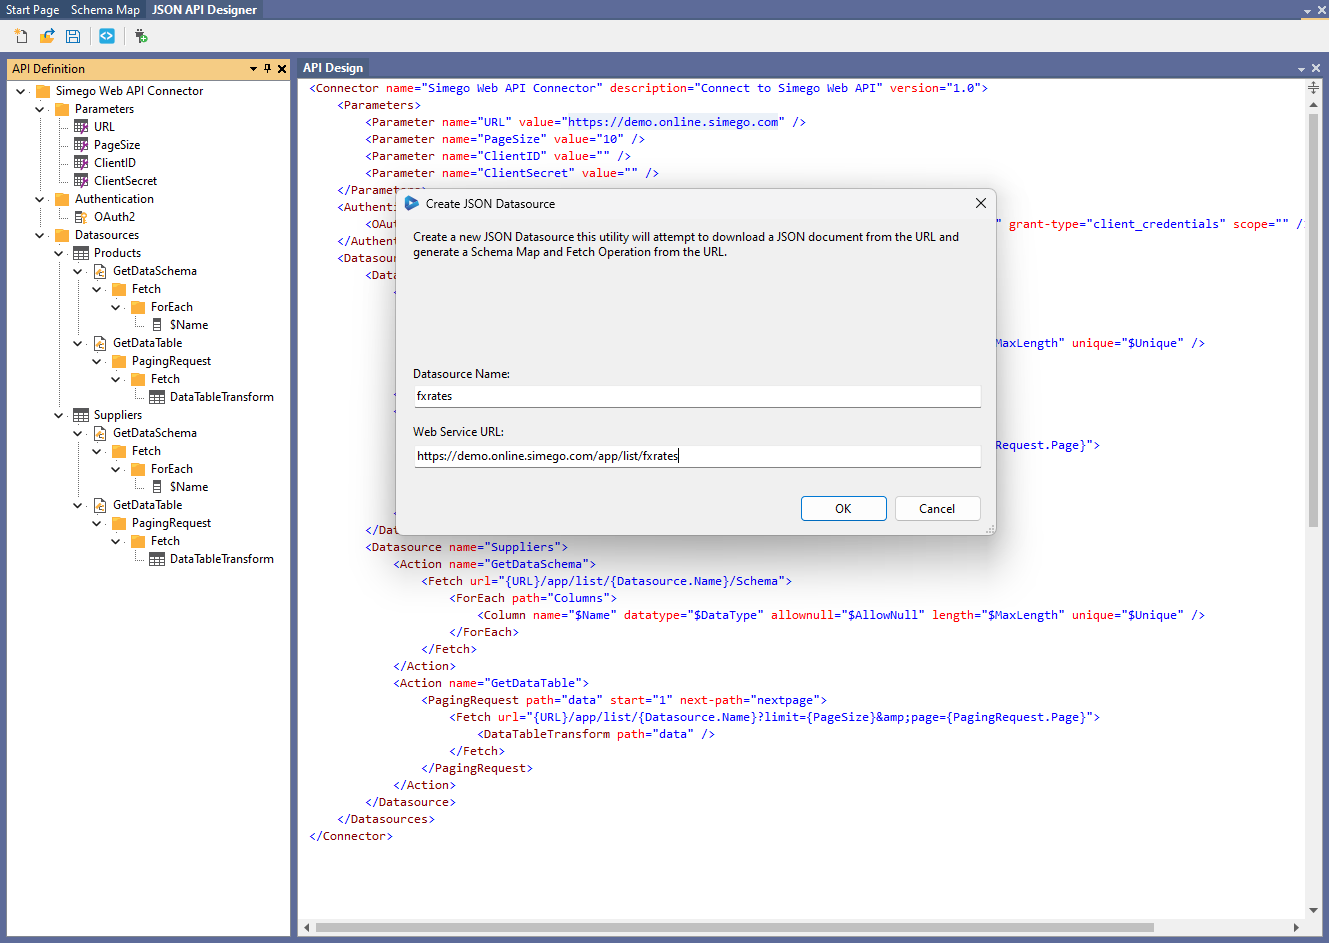
Task: Click GetDataTable action icon under Products
Action: click(x=100, y=343)
